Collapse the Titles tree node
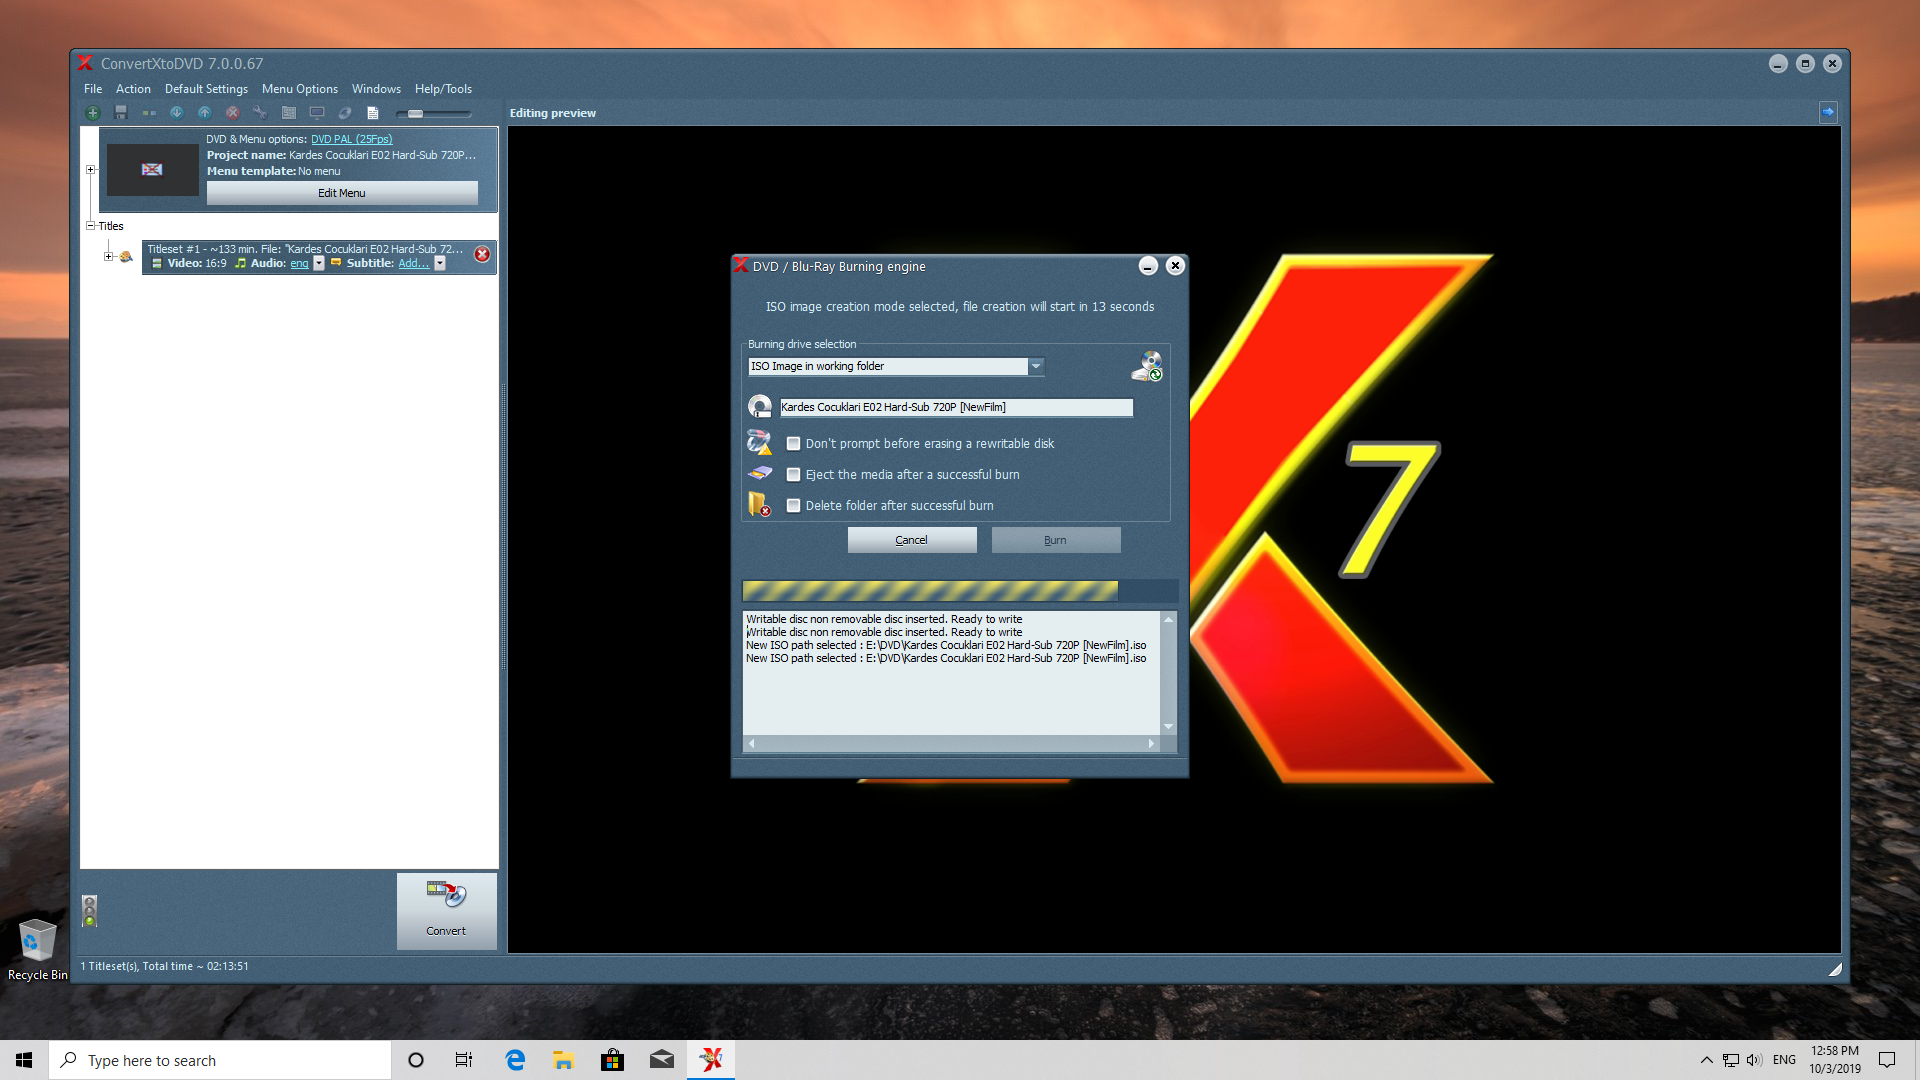The width and height of the screenshot is (1920, 1080). click(x=90, y=226)
